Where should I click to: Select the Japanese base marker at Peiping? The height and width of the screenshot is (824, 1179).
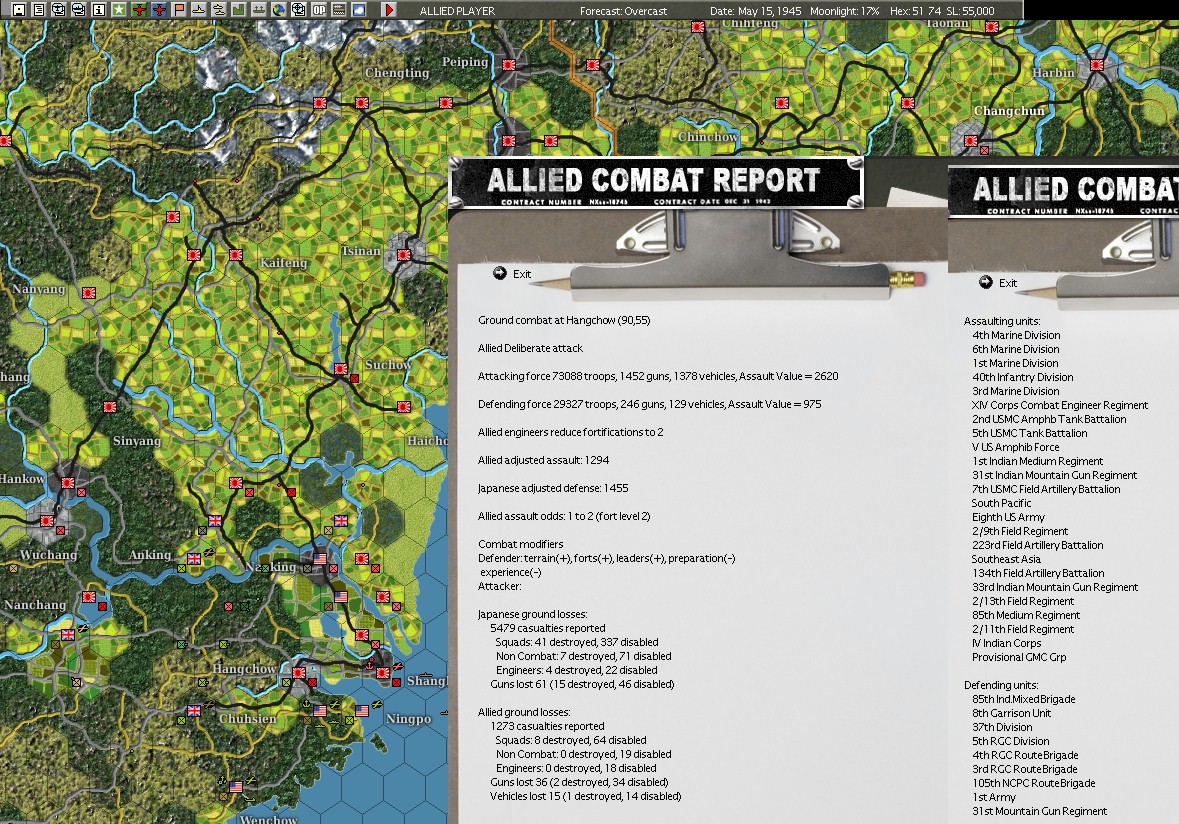509,65
